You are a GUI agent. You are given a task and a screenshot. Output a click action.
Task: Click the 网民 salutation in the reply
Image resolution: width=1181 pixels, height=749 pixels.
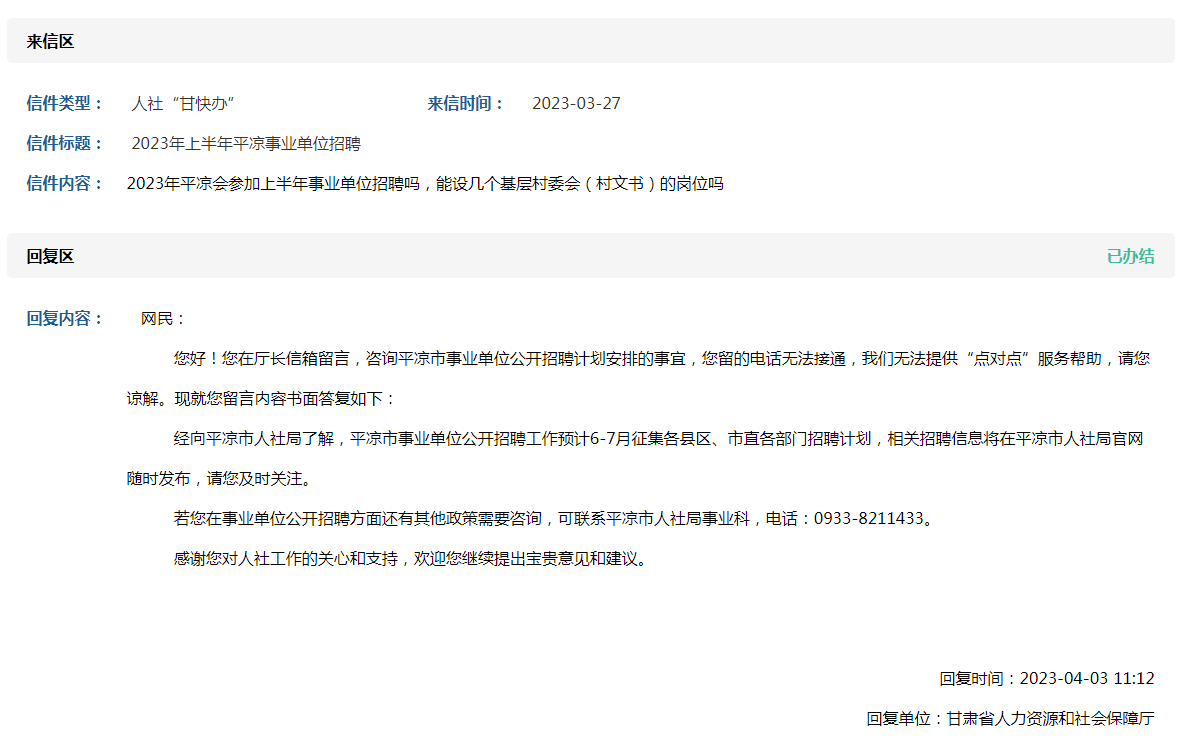pos(164,319)
